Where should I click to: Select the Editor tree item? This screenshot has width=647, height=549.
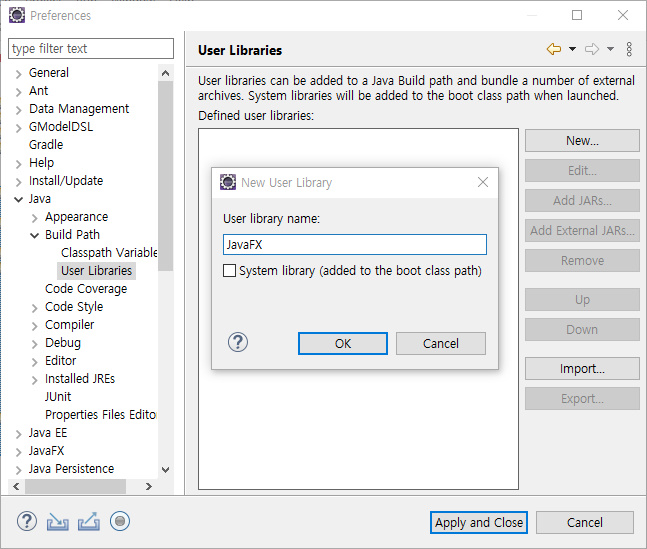click(x=61, y=361)
